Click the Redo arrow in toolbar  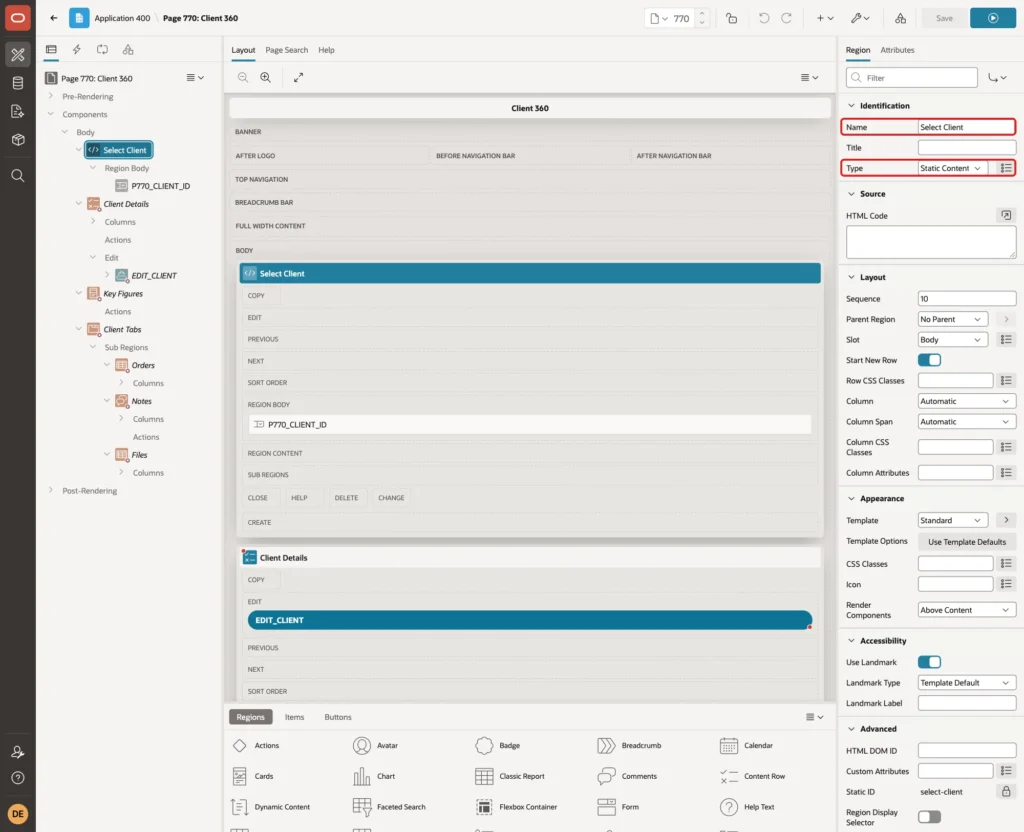[x=786, y=18]
